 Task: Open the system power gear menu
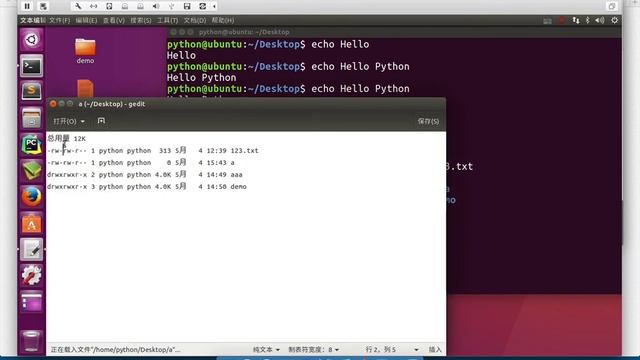614,20
